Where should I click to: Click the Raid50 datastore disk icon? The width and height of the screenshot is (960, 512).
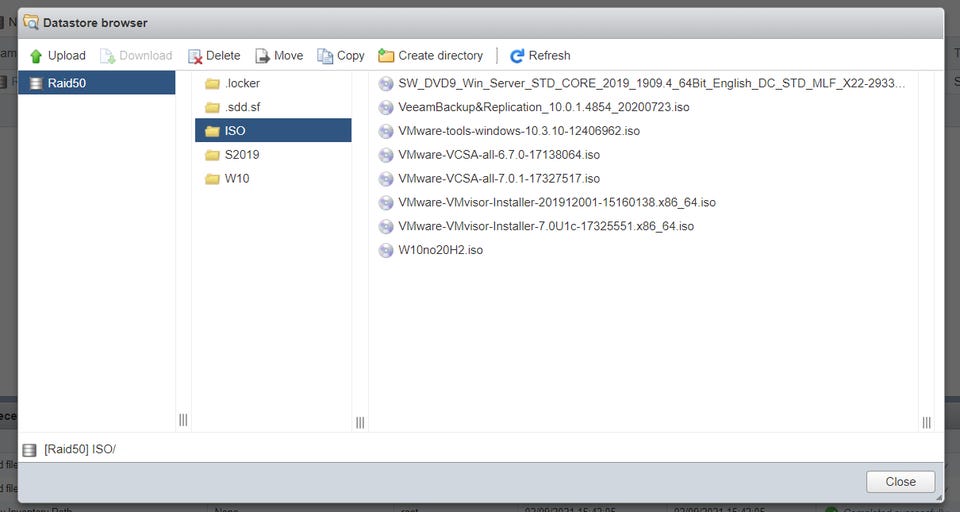pos(36,83)
